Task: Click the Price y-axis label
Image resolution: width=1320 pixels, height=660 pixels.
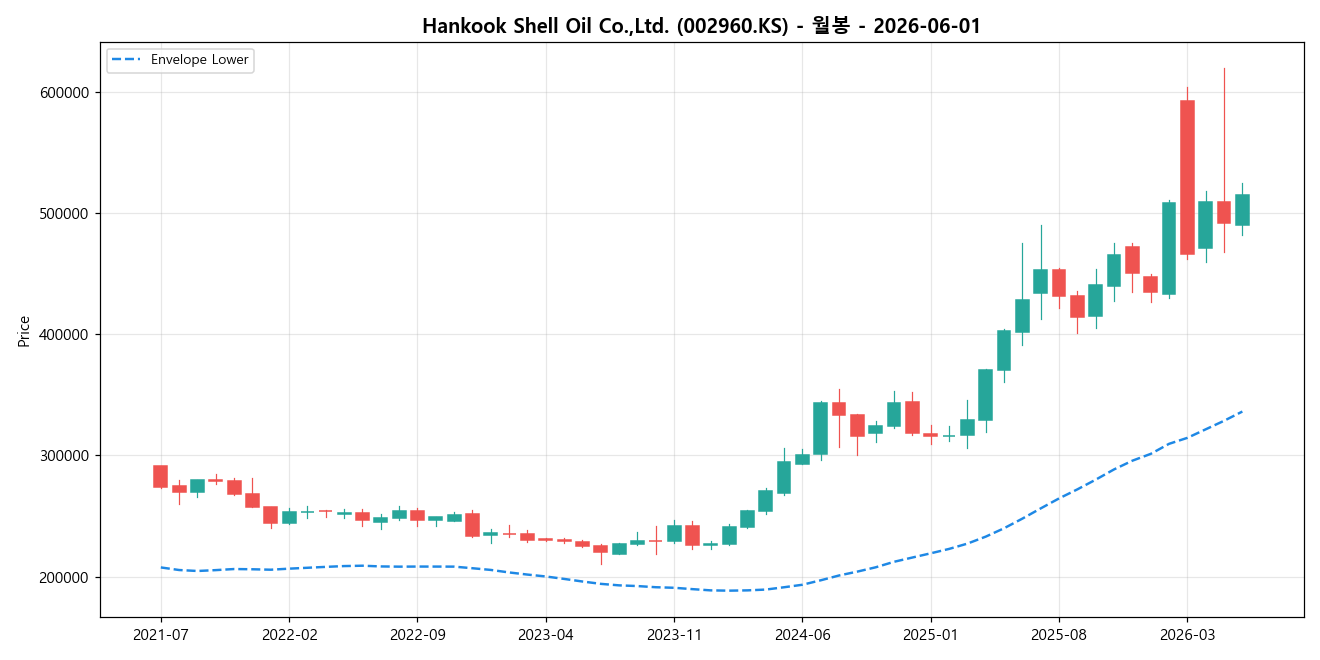Action: pyautogui.click(x=23, y=331)
